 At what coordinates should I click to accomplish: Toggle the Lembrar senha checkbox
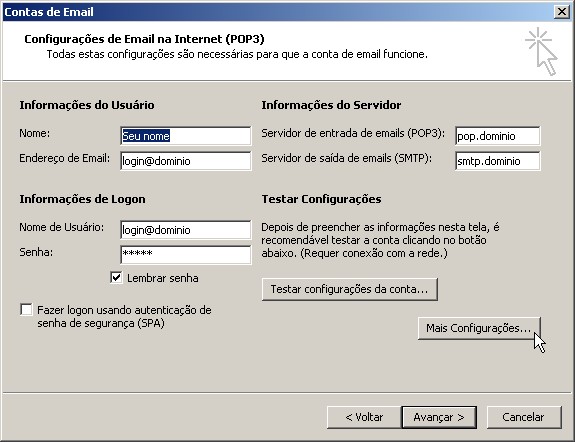pyautogui.click(x=116, y=278)
